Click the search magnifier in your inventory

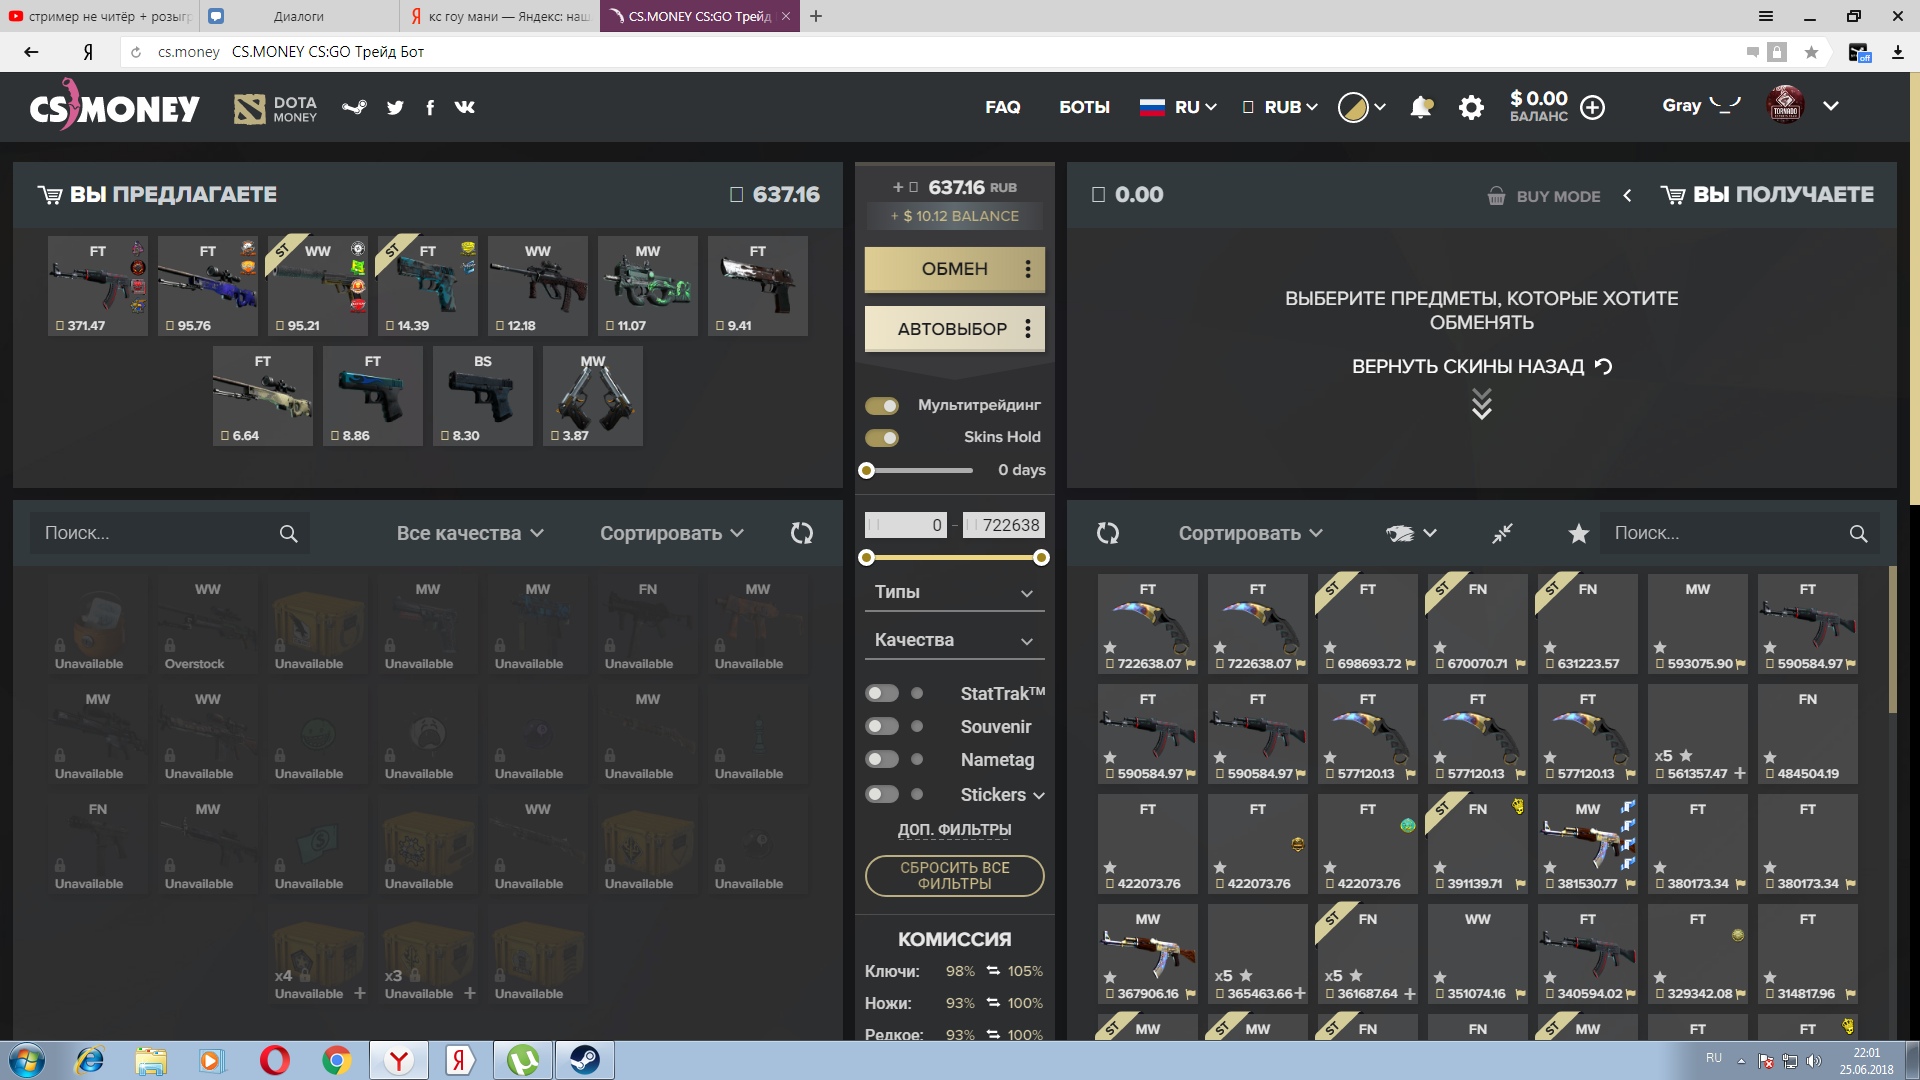(x=288, y=533)
